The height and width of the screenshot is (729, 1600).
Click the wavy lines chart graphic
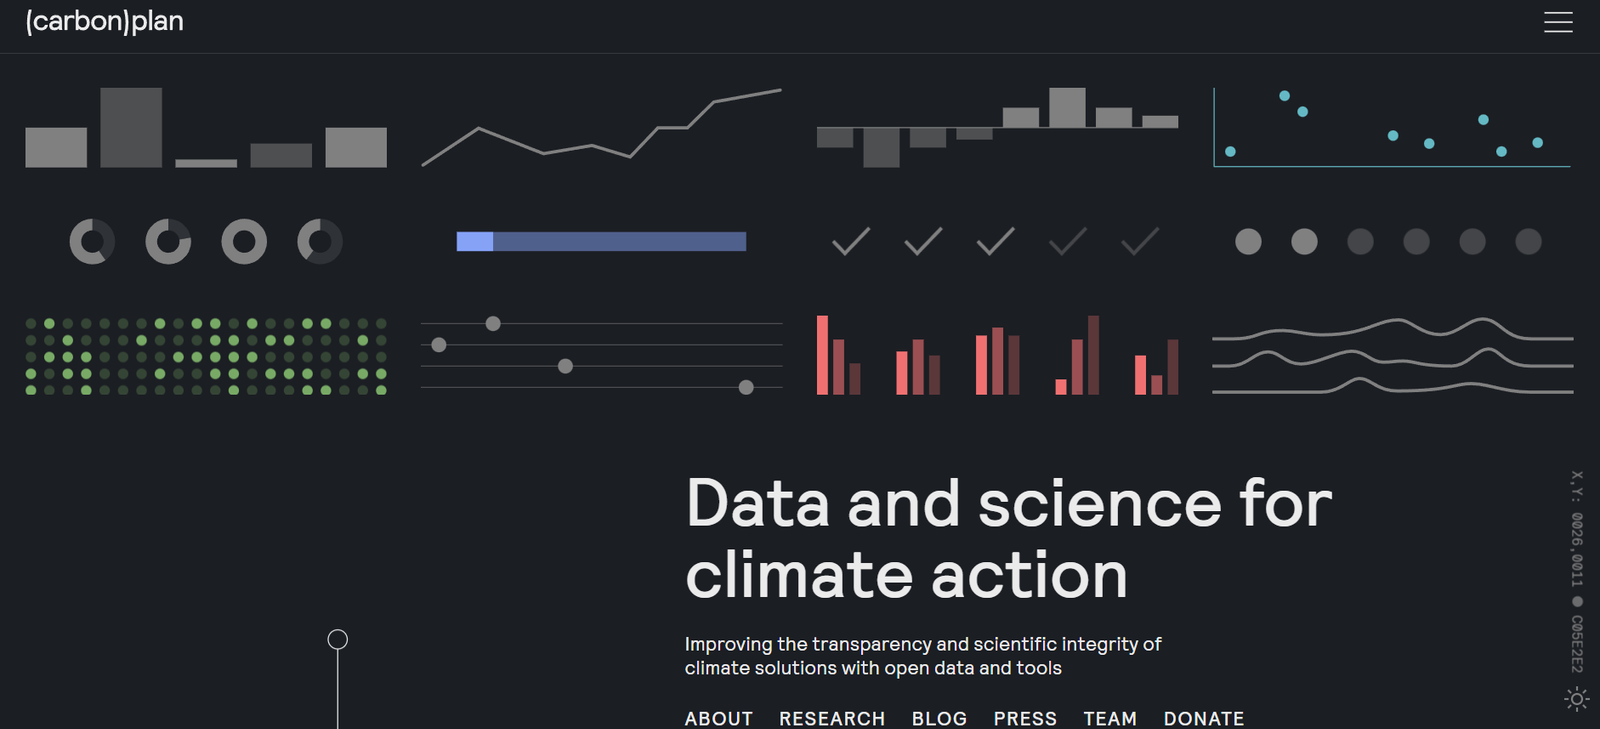[x=1392, y=356]
